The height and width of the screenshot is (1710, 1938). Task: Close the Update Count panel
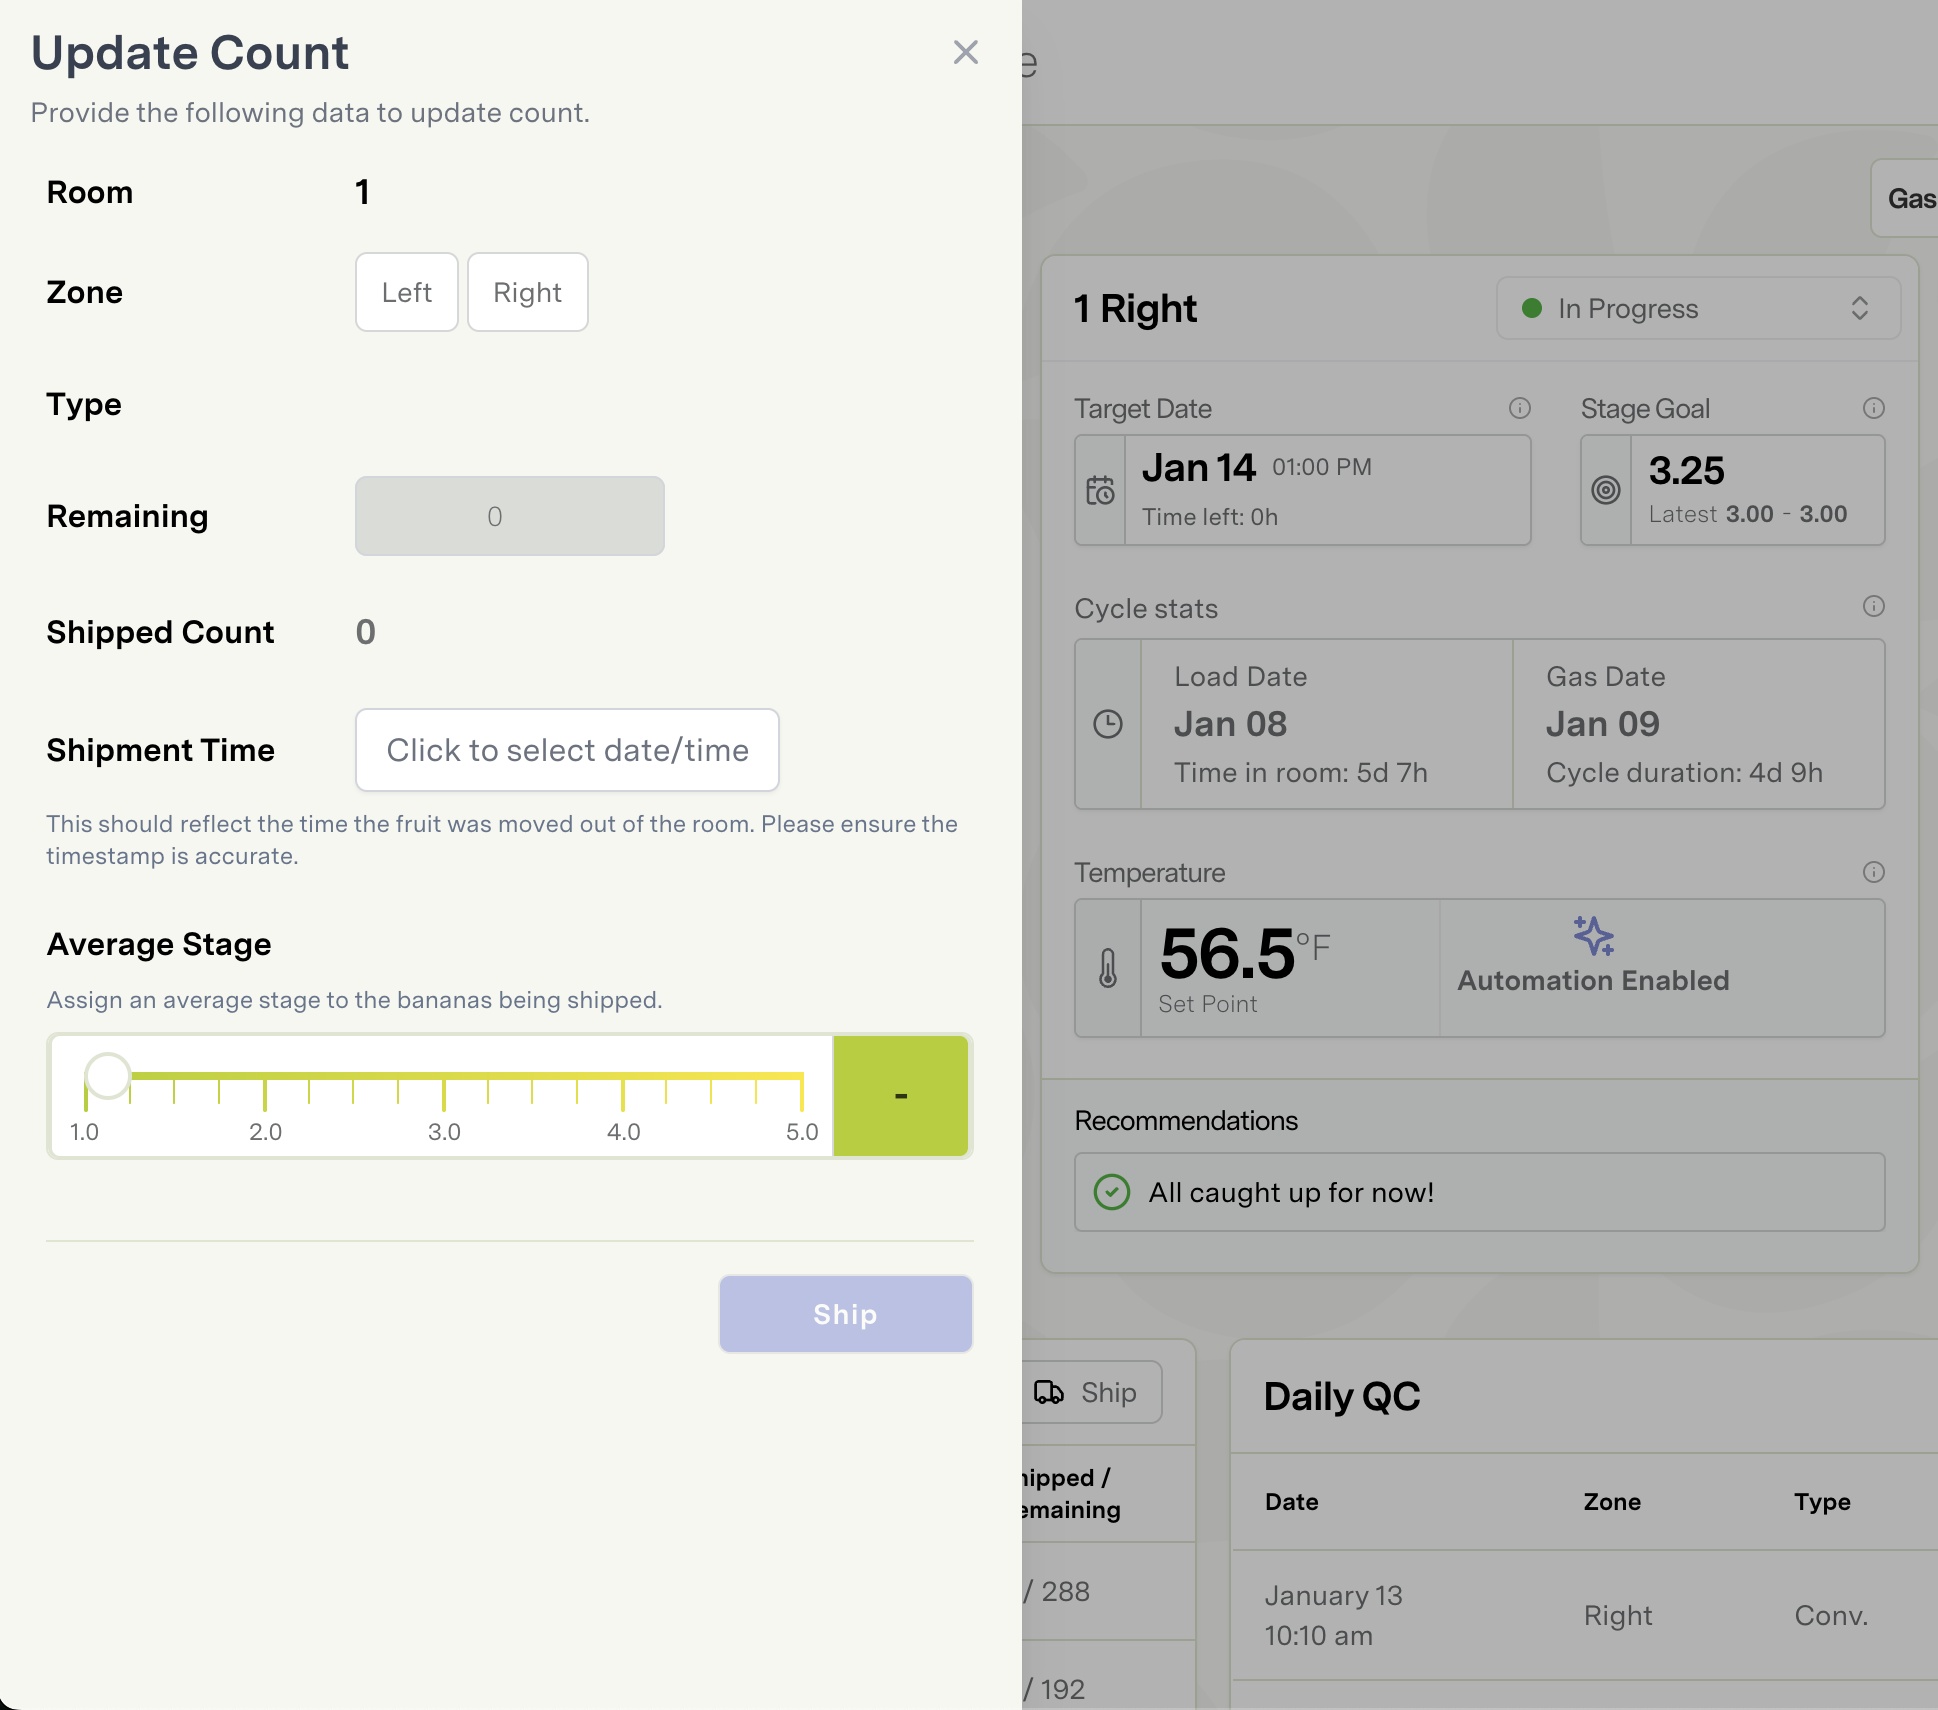[x=965, y=52]
